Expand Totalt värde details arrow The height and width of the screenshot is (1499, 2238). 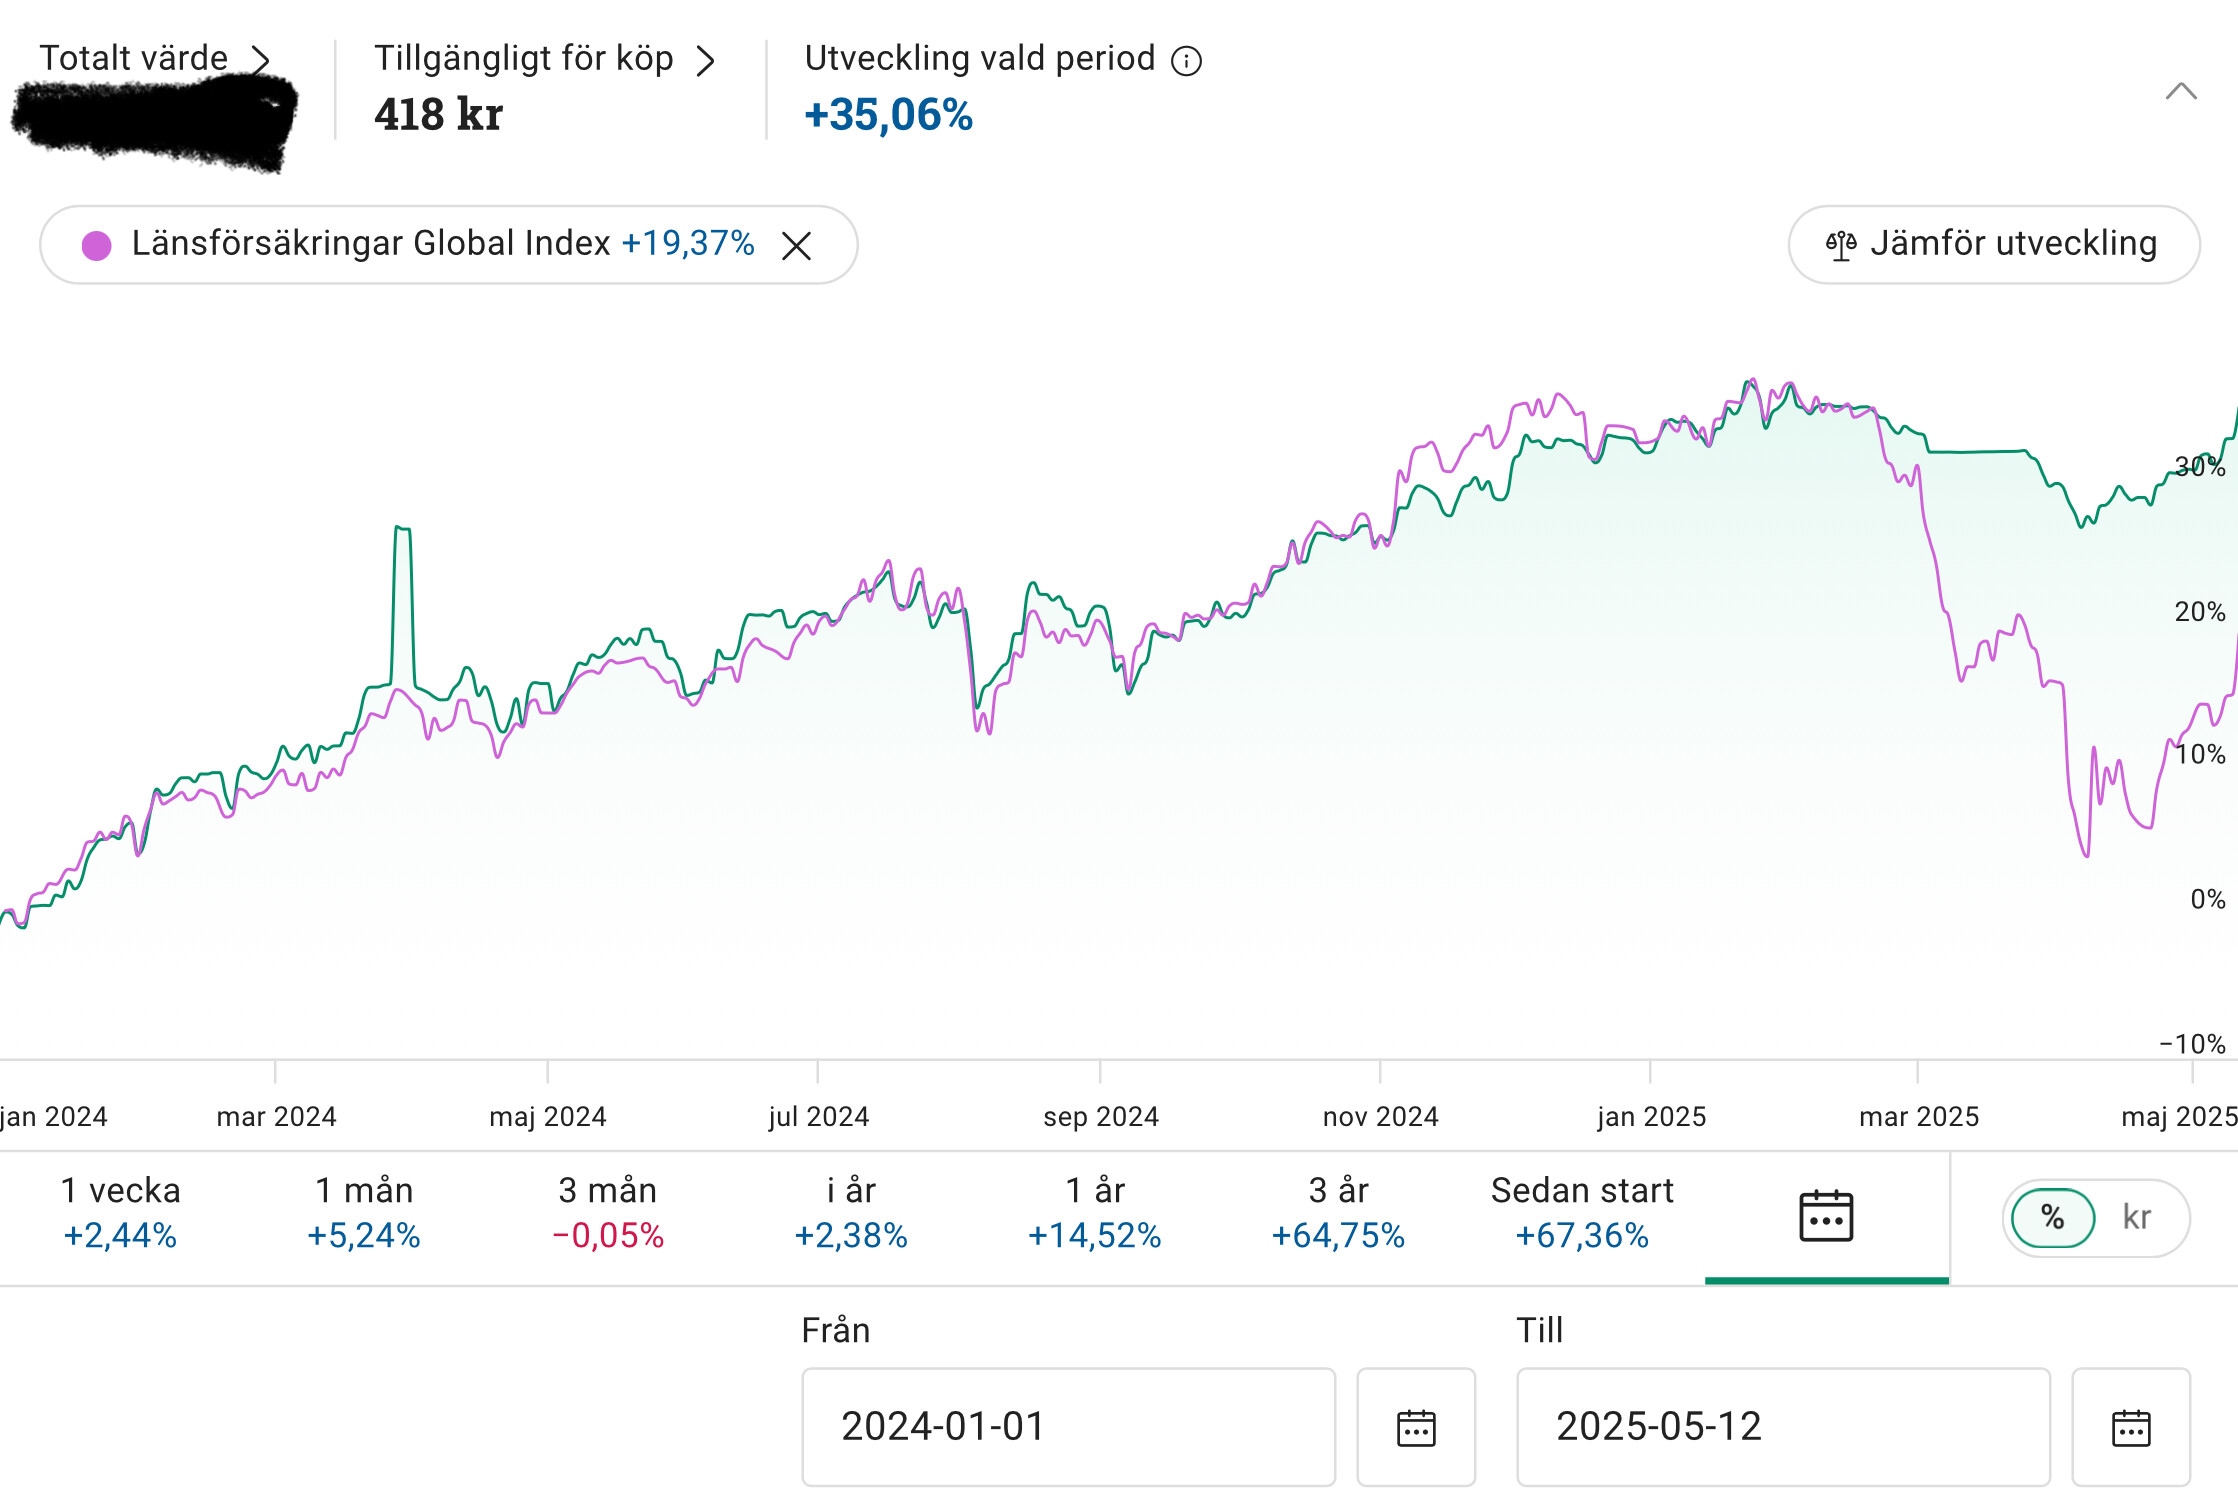pyautogui.click(x=260, y=59)
